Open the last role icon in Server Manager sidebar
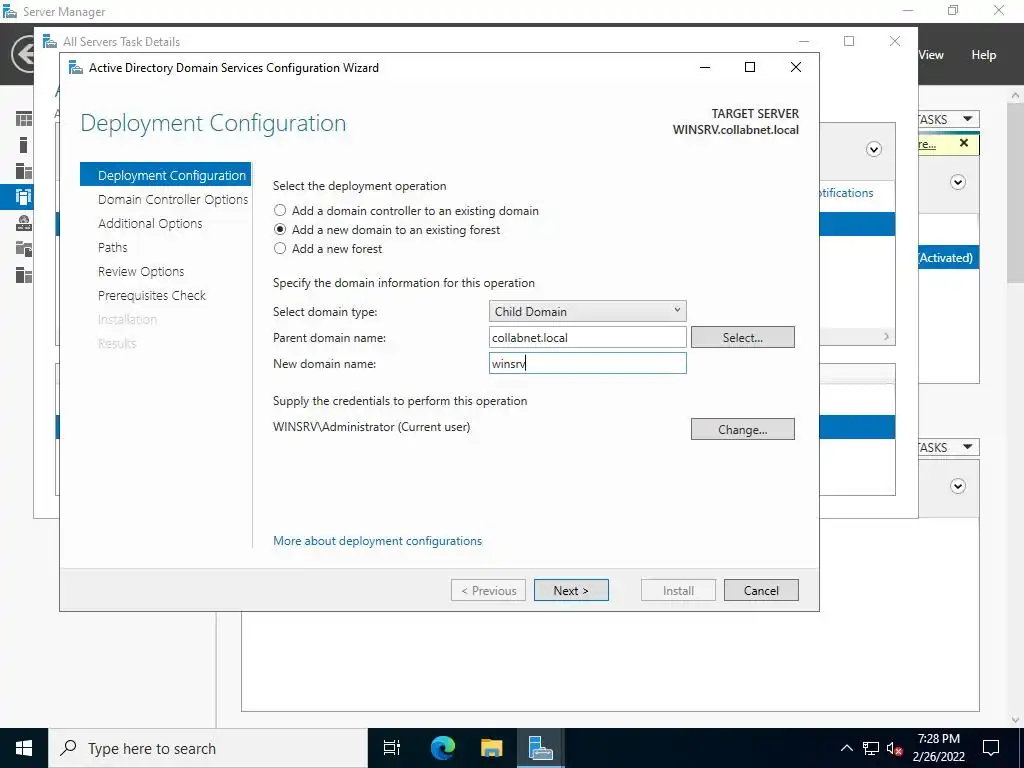Viewport: 1024px width, 768px height. 24,275
